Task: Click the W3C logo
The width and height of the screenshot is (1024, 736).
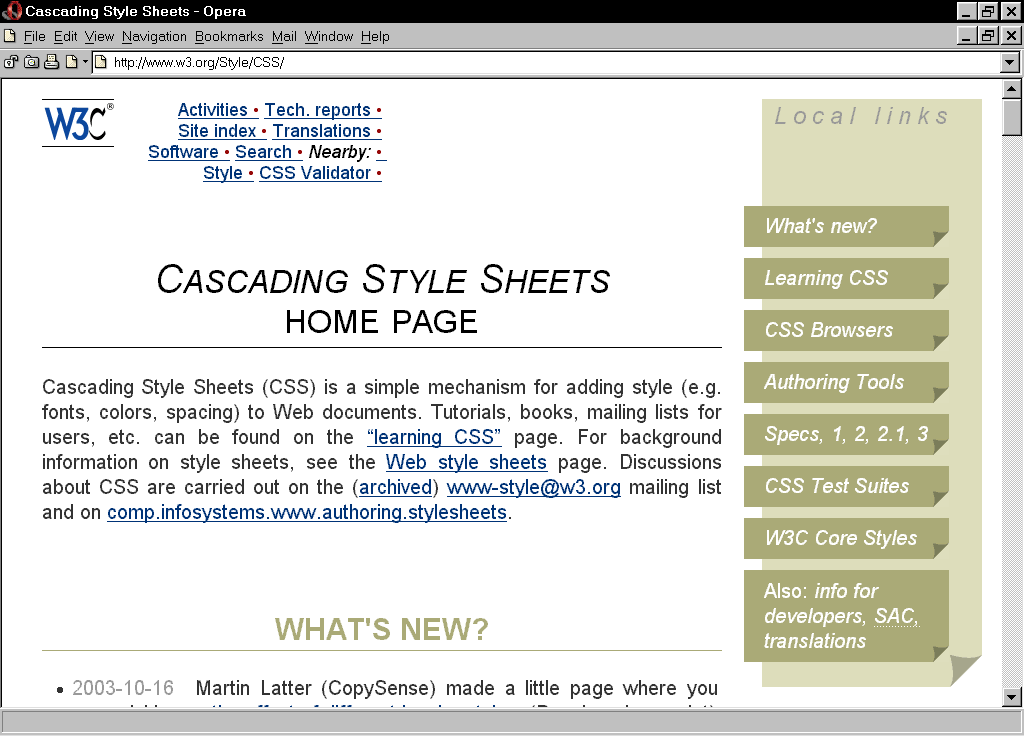Action: pos(78,123)
